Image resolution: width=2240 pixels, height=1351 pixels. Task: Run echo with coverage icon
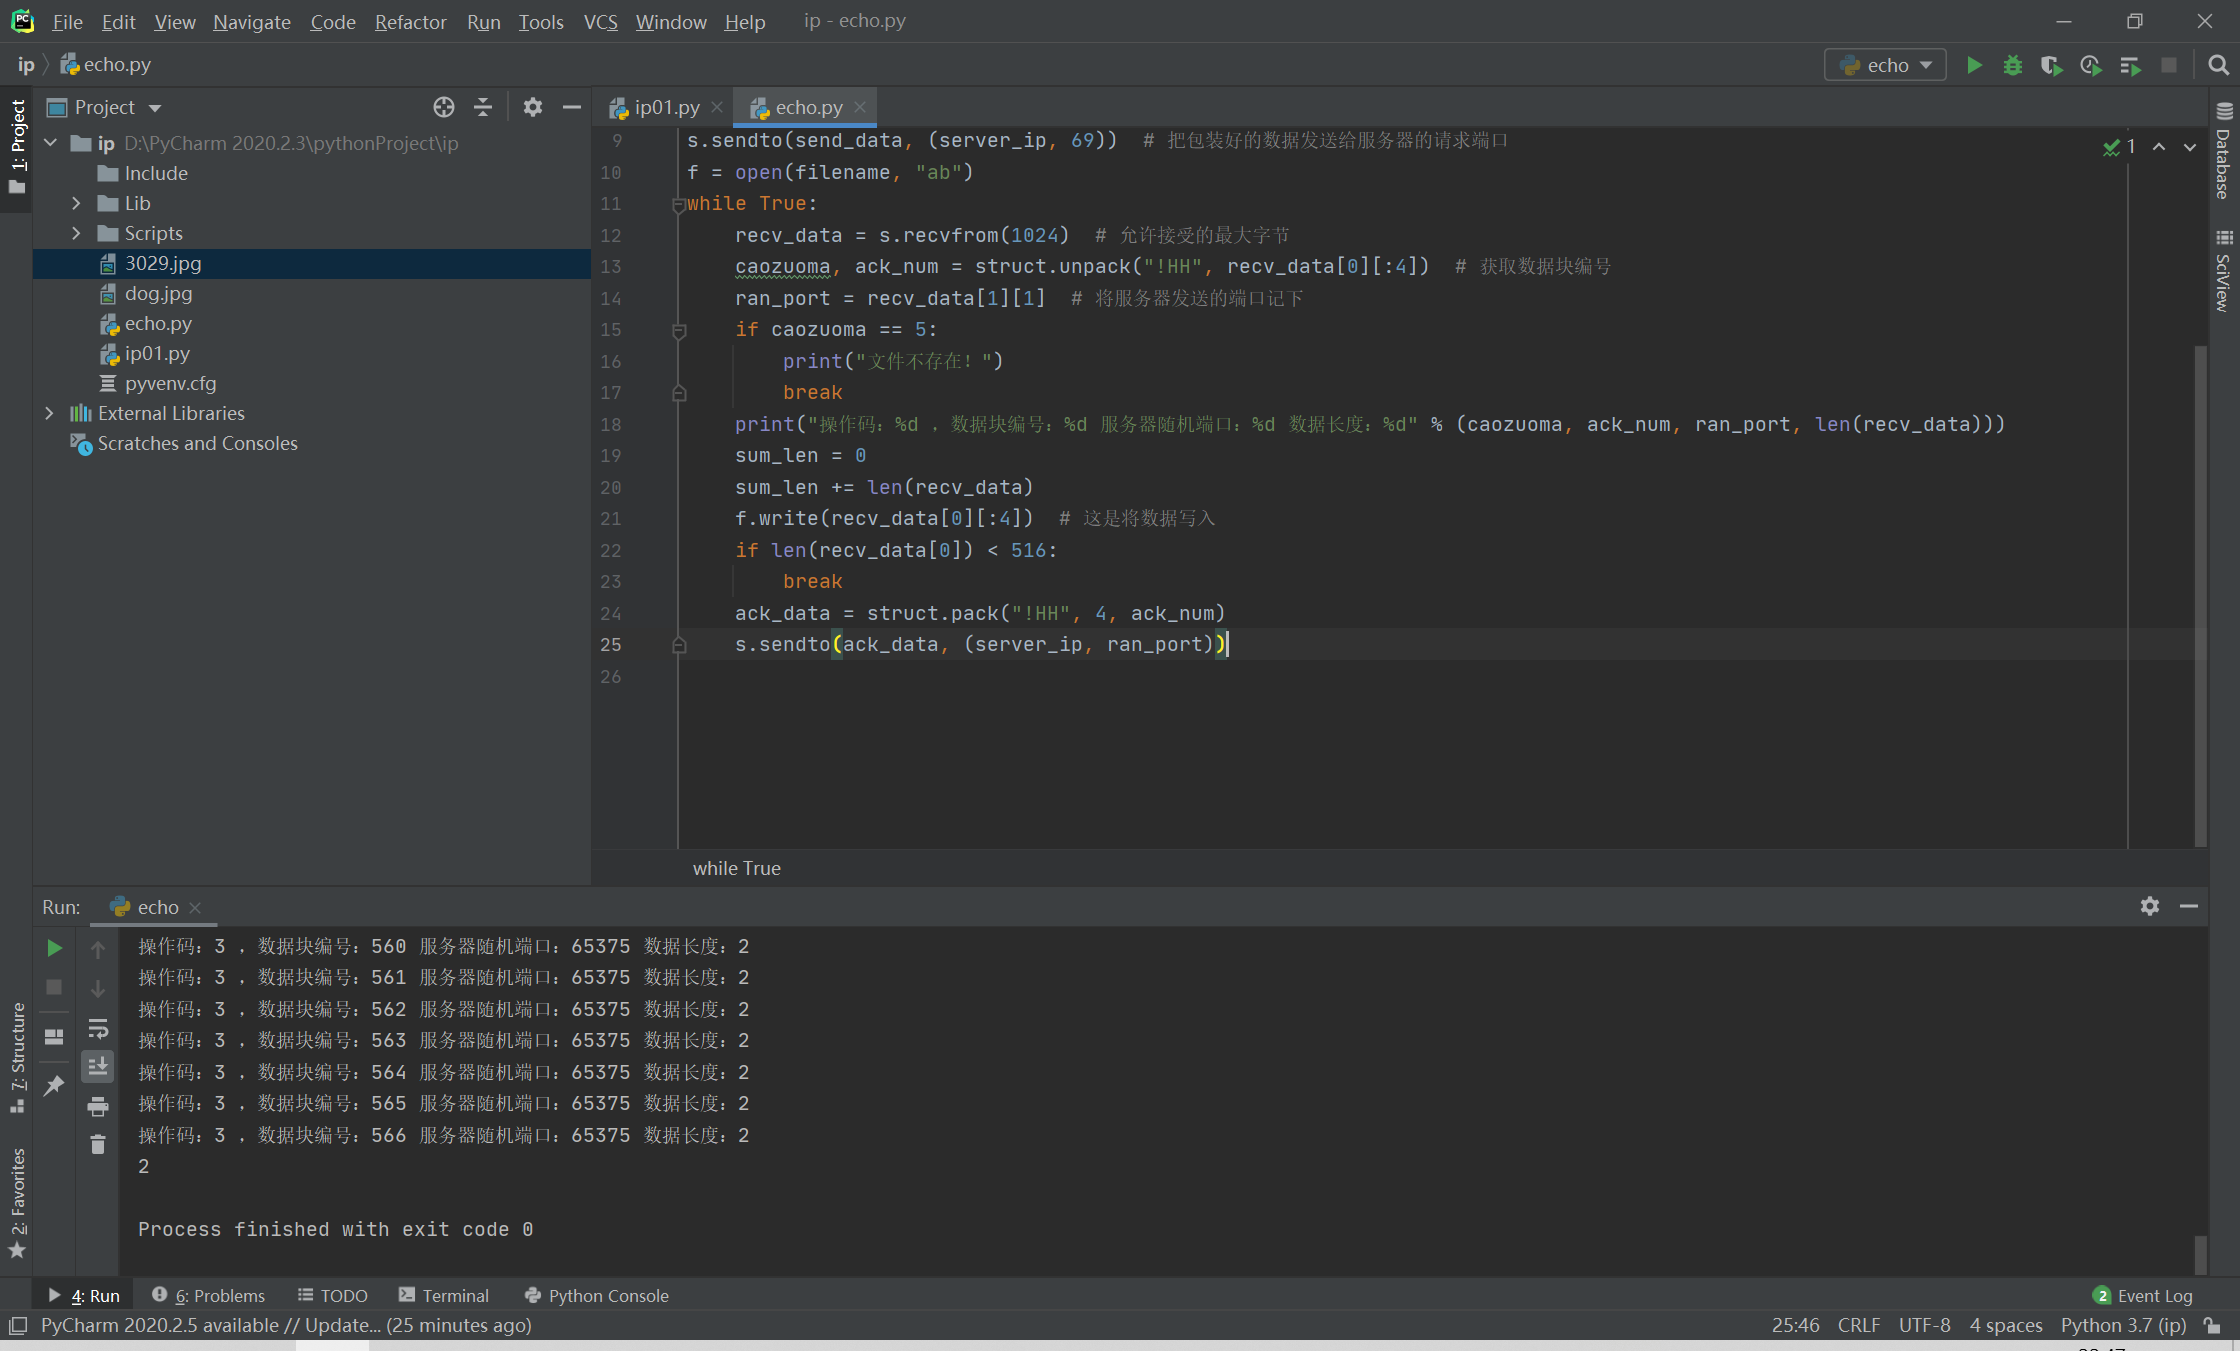[2052, 65]
